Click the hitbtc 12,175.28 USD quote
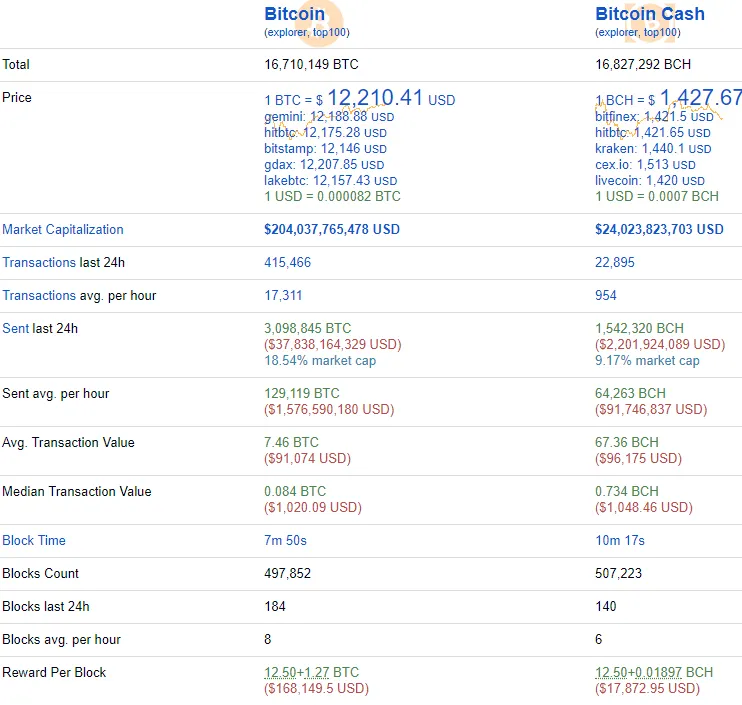 [325, 133]
